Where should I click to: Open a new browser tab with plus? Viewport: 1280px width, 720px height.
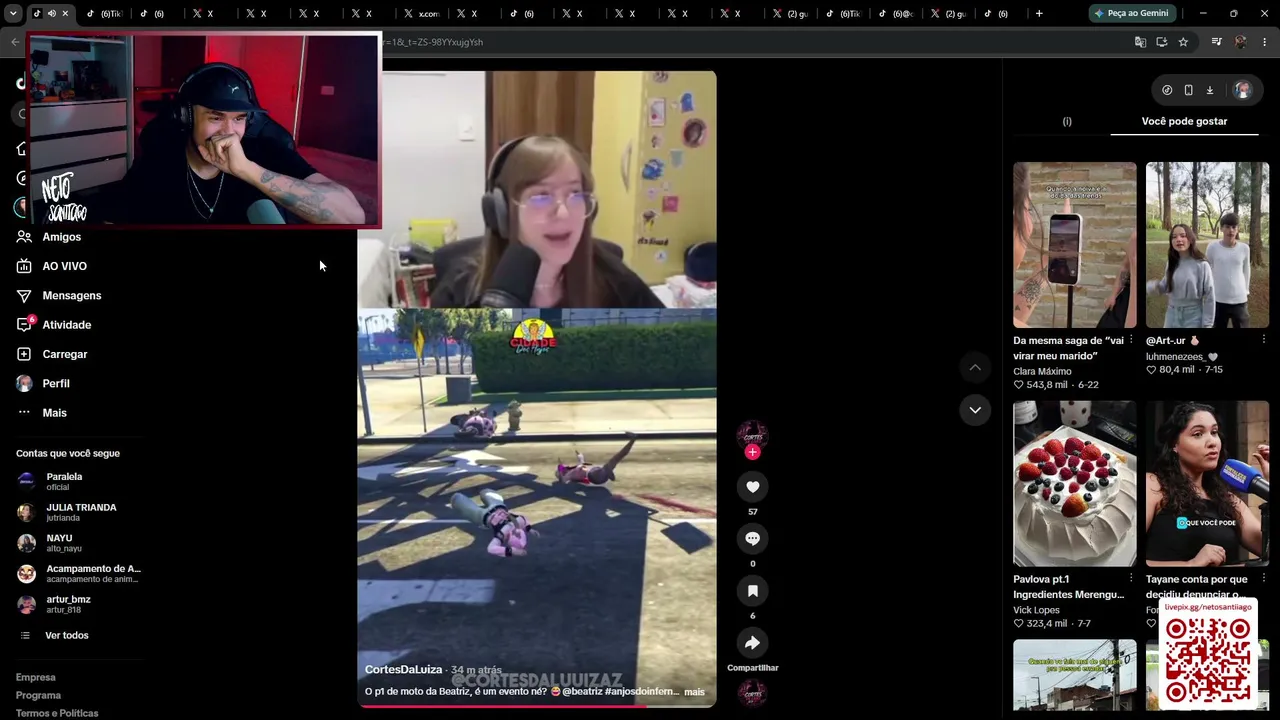pos(1039,13)
